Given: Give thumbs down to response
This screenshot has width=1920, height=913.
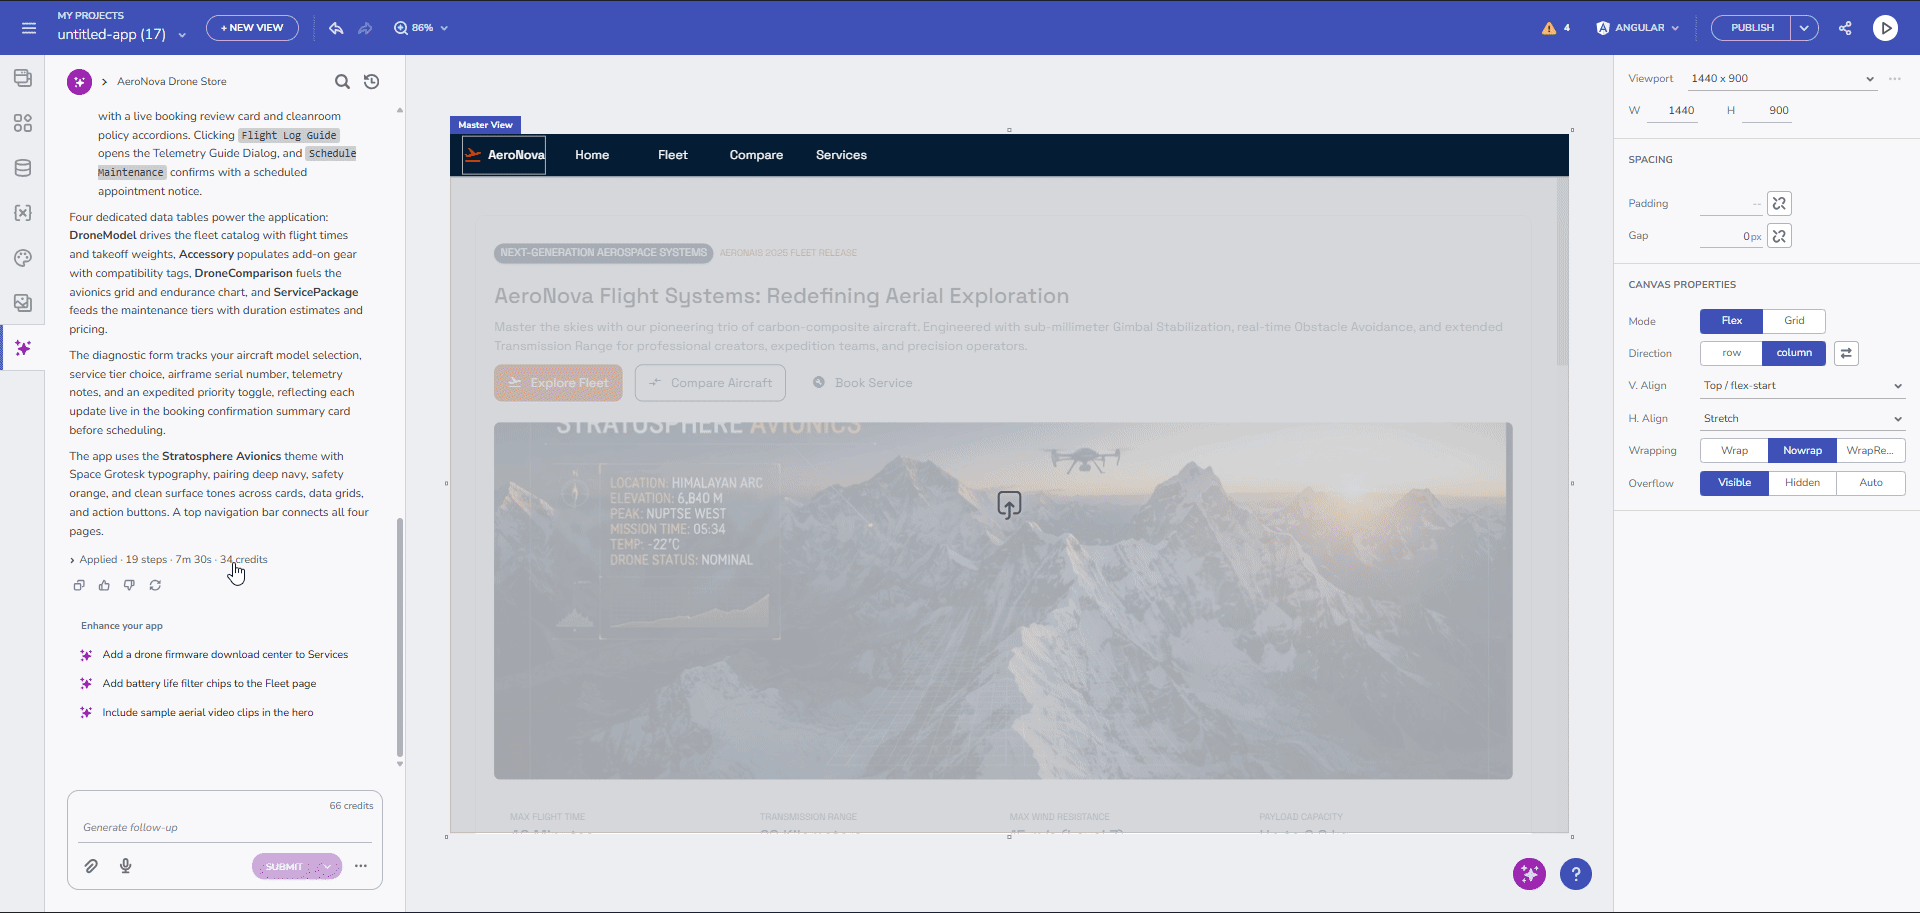Looking at the screenshot, I should [129, 586].
